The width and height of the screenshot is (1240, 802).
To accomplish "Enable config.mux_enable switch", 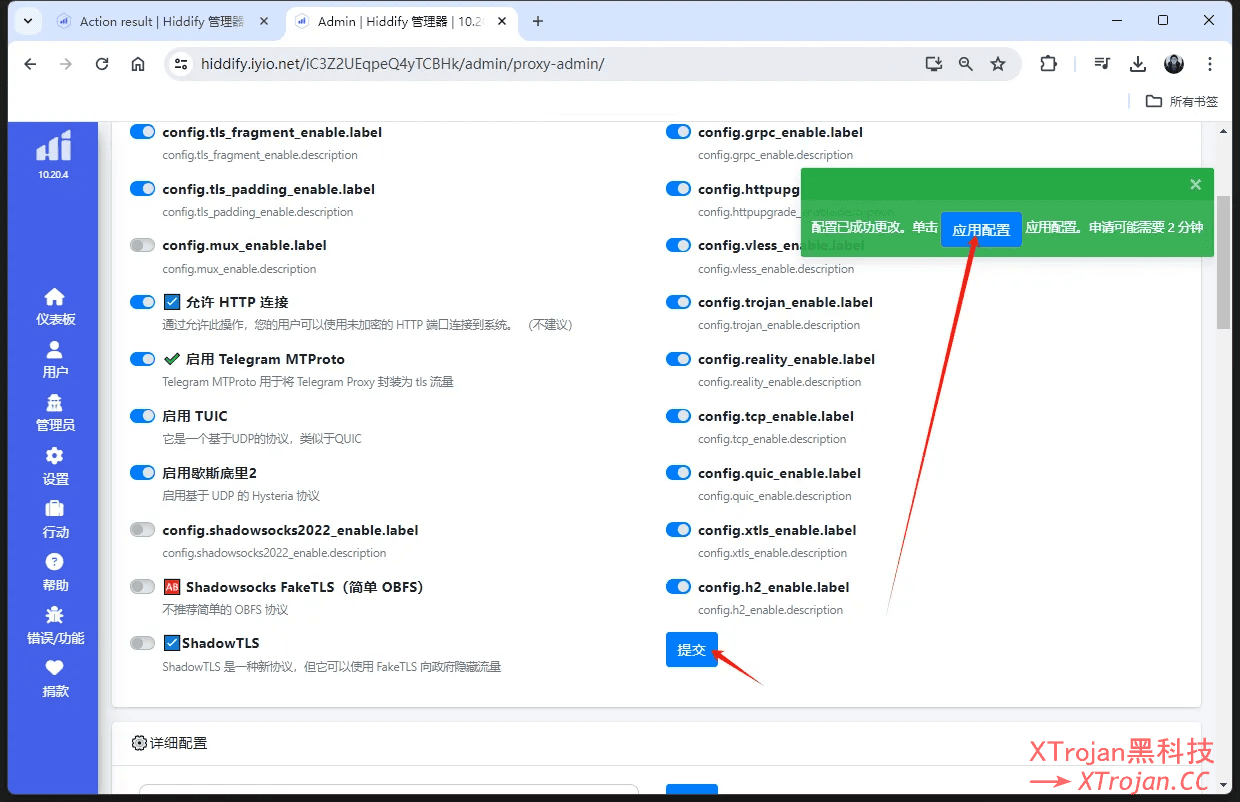I will 143,245.
